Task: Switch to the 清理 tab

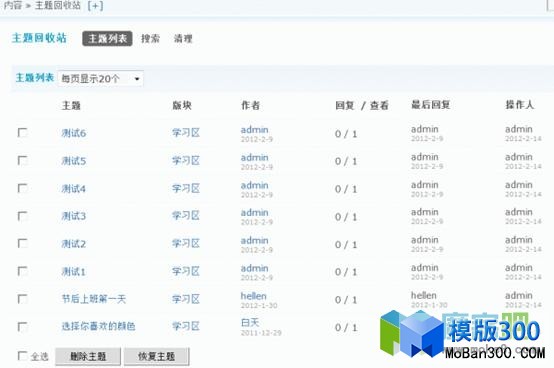Action: [x=183, y=38]
